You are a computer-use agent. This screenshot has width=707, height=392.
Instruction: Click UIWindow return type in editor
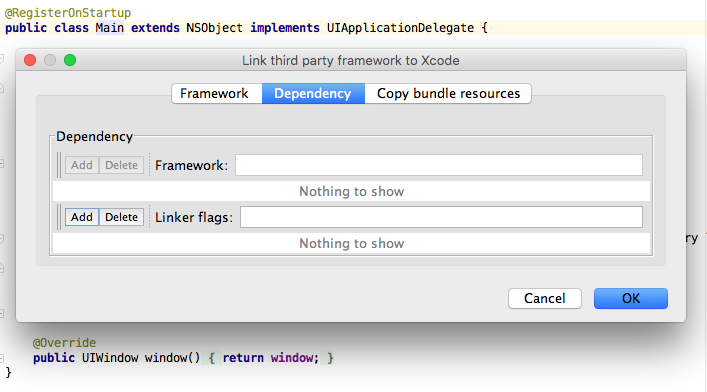click(x=110, y=358)
